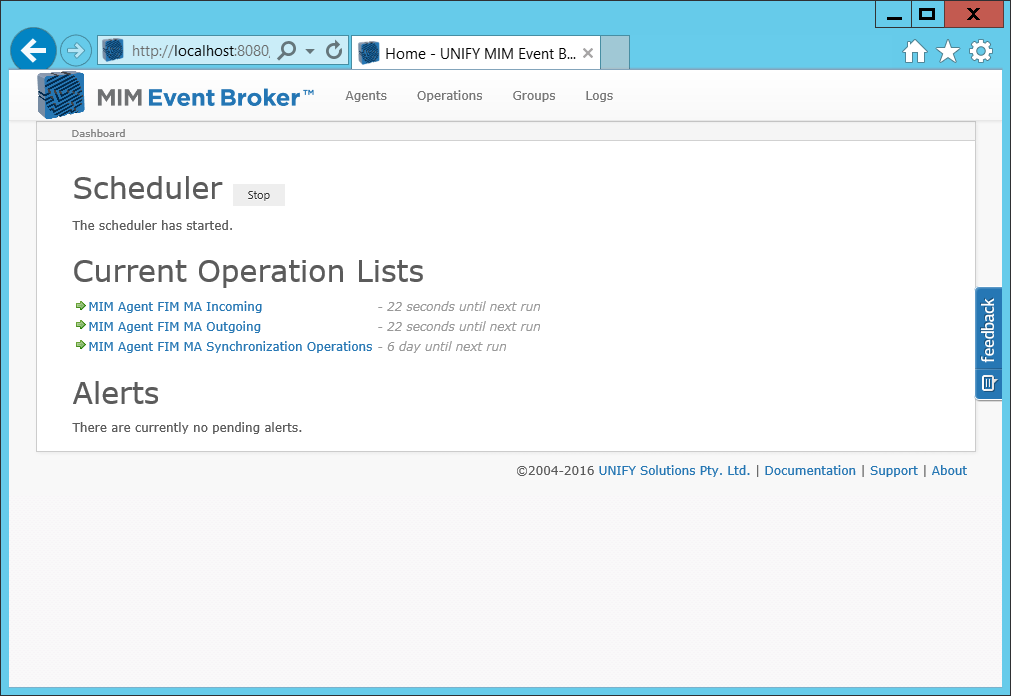The width and height of the screenshot is (1011, 696).
Task: Close the Home - UNIFY MIM tab
Action: click(588, 54)
